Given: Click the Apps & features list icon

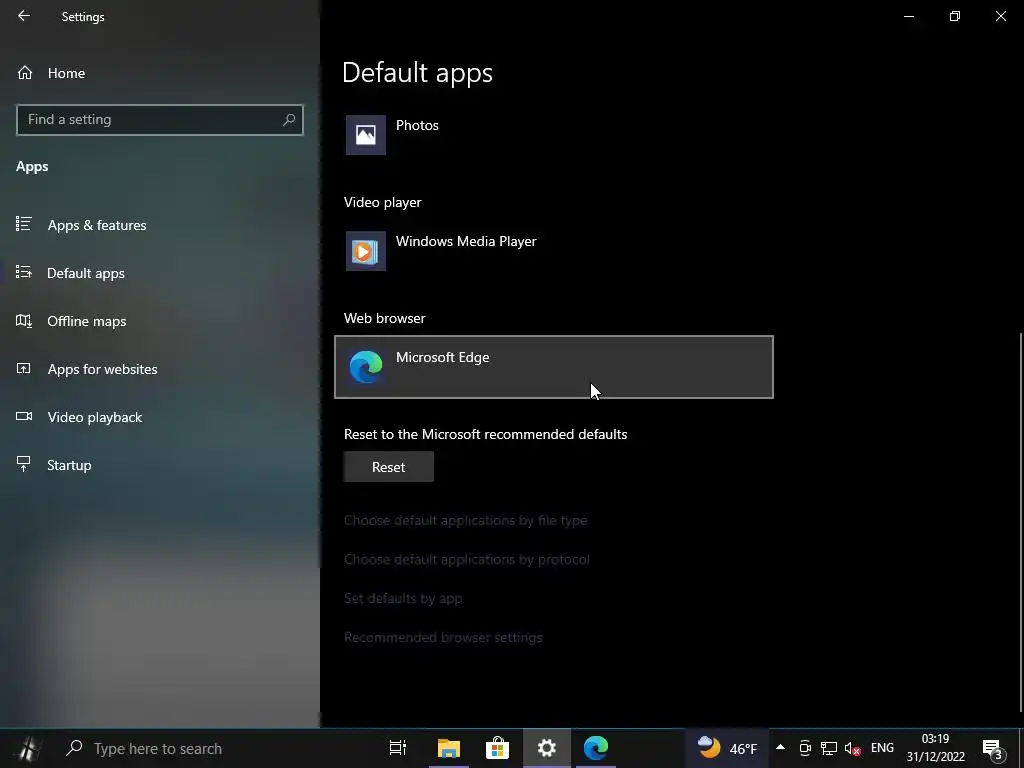Looking at the screenshot, I should (x=24, y=224).
